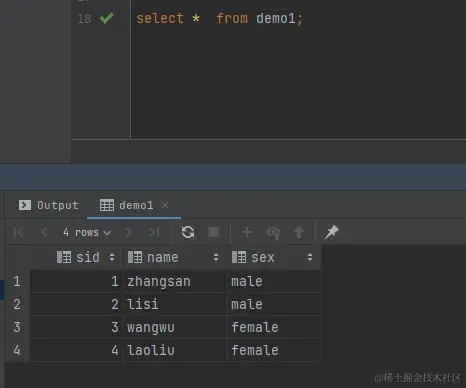The height and width of the screenshot is (388, 466).
Task: Go to next page arrow
Action: tap(129, 232)
